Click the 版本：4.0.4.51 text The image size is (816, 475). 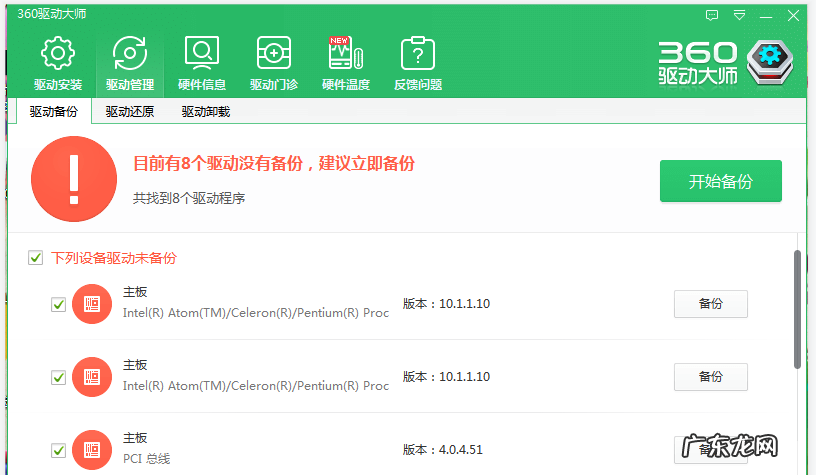click(x=443, y=450)
